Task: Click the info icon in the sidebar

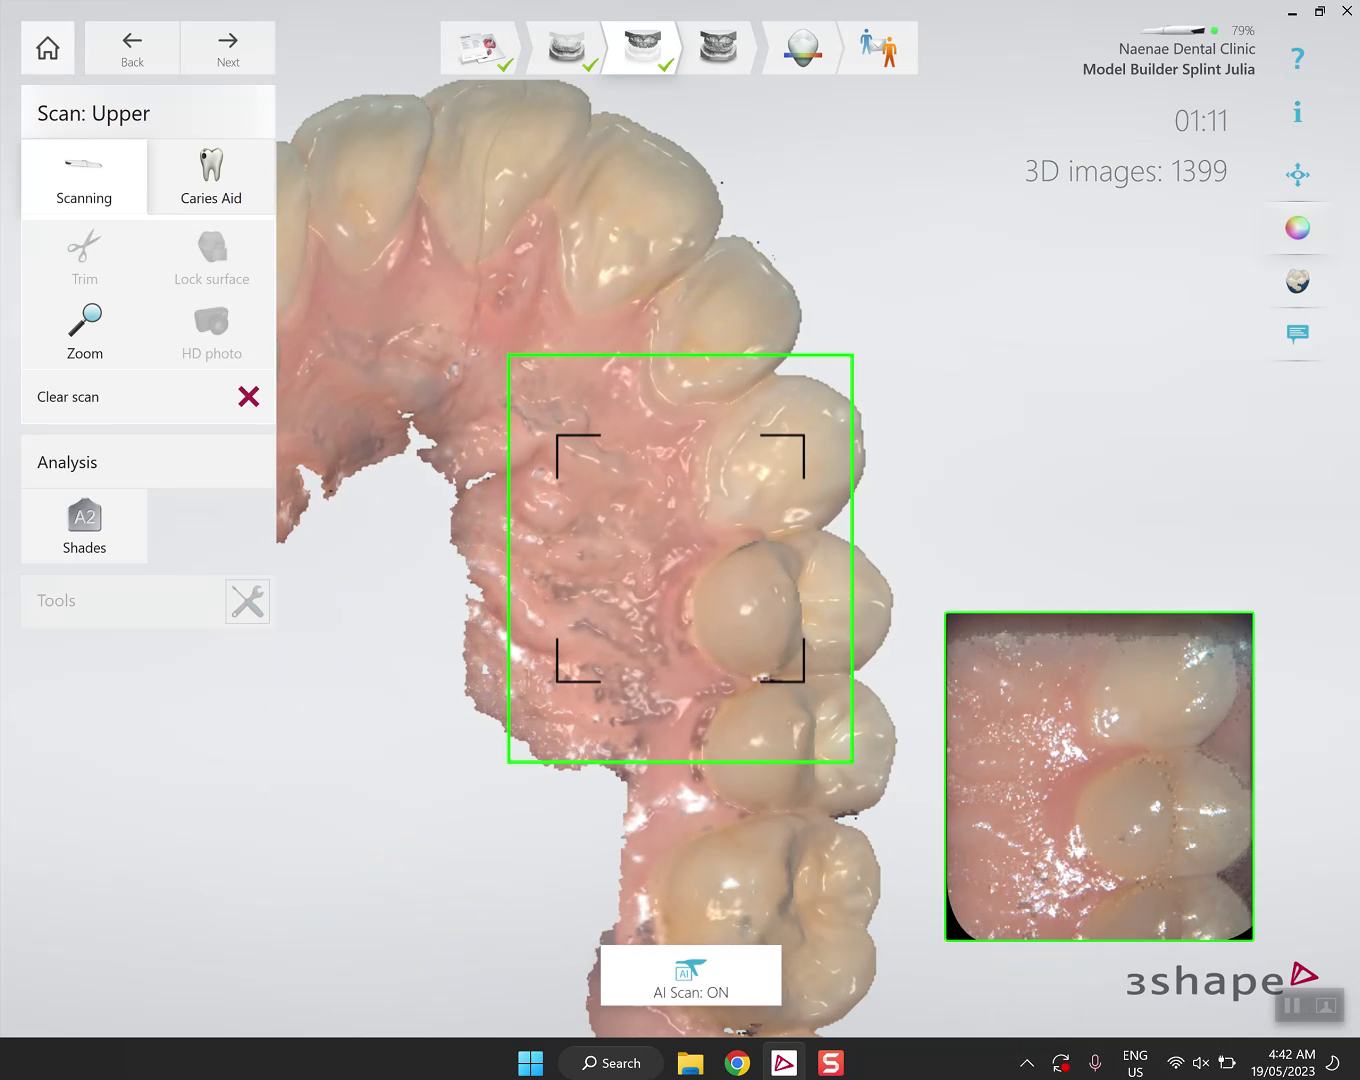Action: click(1297, 112)
